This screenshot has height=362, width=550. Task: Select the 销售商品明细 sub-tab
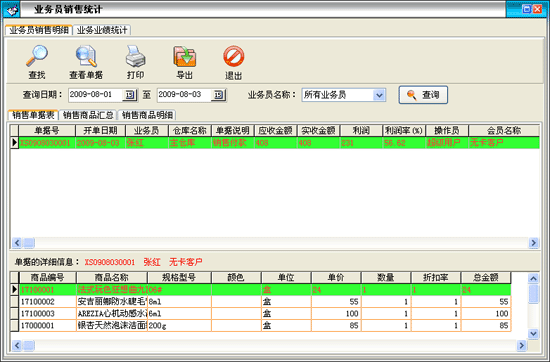click(x=147, y=115)
